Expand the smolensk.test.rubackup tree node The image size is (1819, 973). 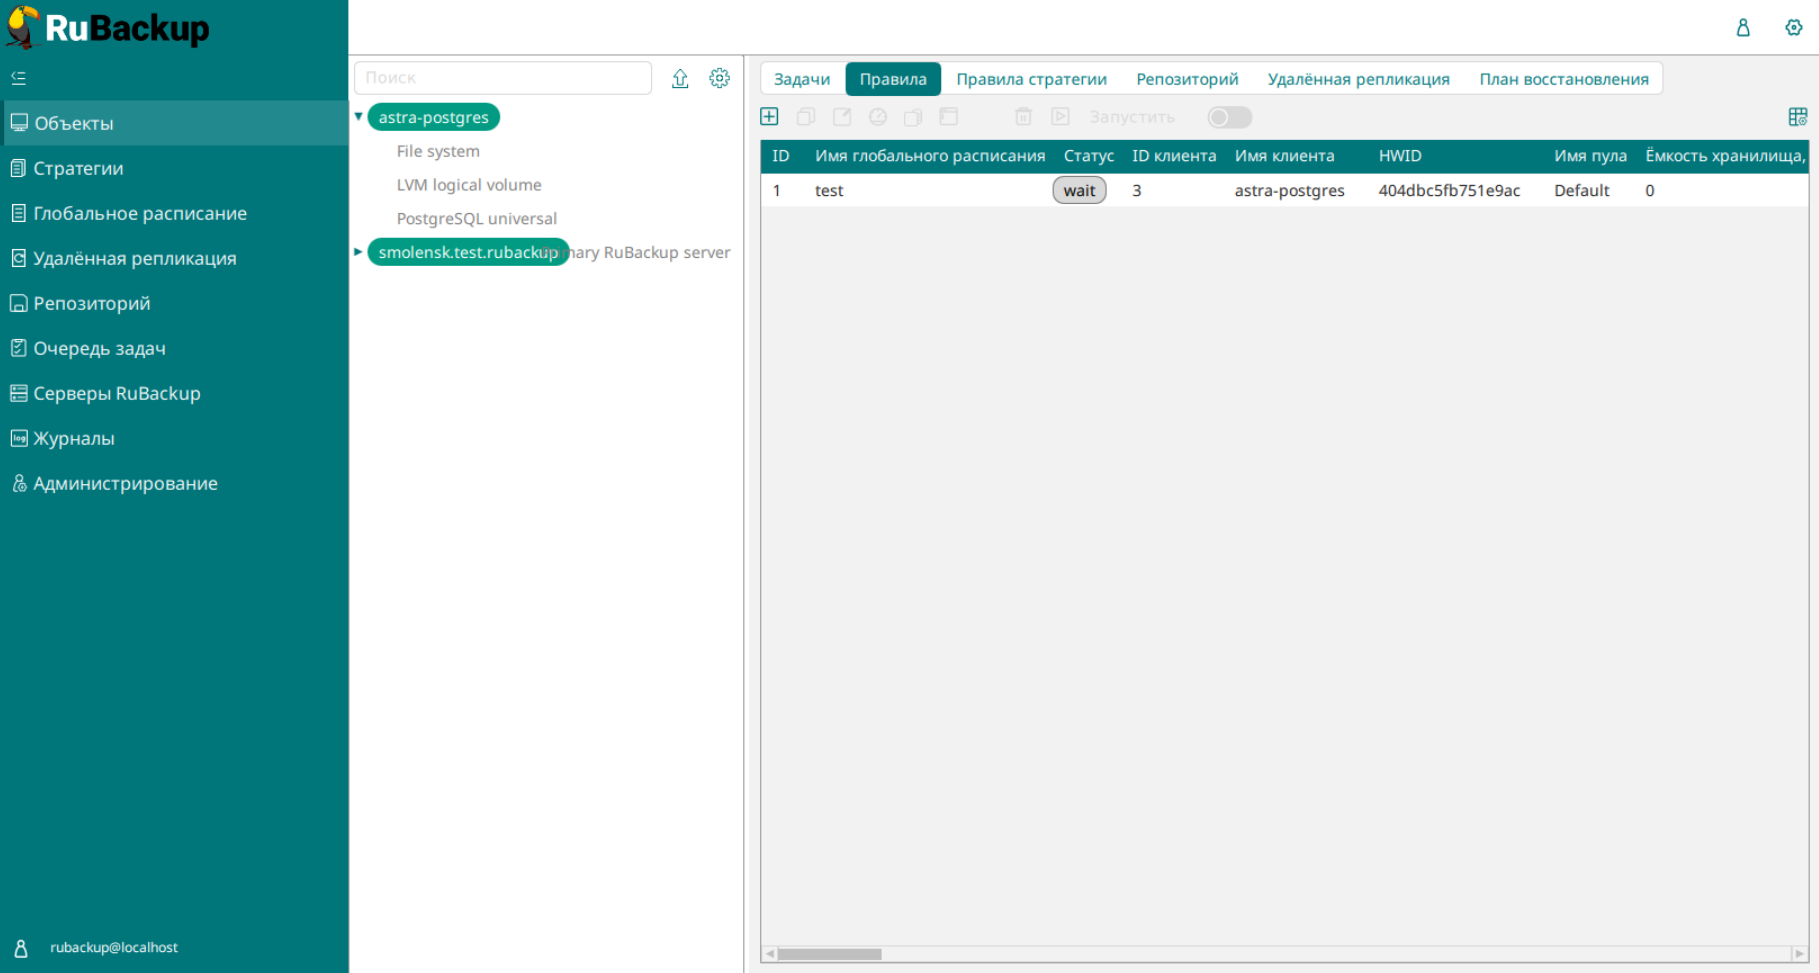point(358,252)
